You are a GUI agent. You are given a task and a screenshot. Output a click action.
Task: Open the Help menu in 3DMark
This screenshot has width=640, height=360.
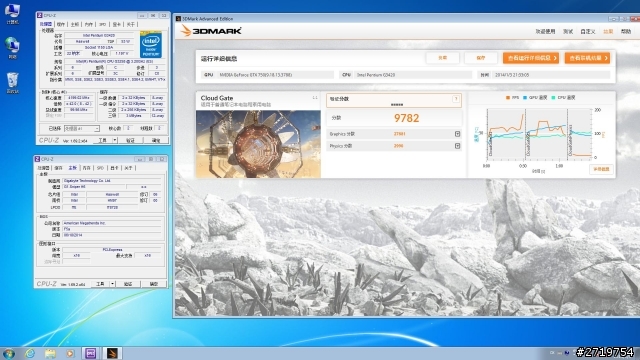tap(626, 31)
